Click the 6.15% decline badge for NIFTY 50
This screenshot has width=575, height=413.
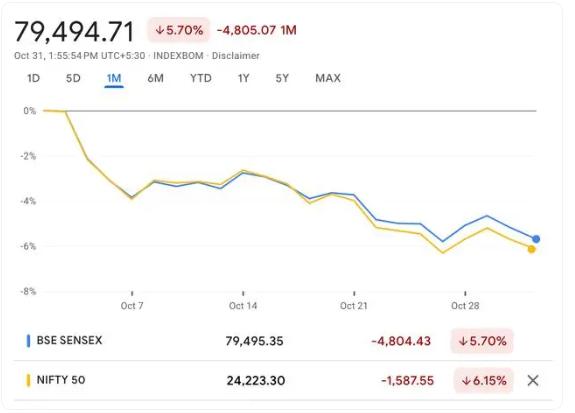coord(484,380)
